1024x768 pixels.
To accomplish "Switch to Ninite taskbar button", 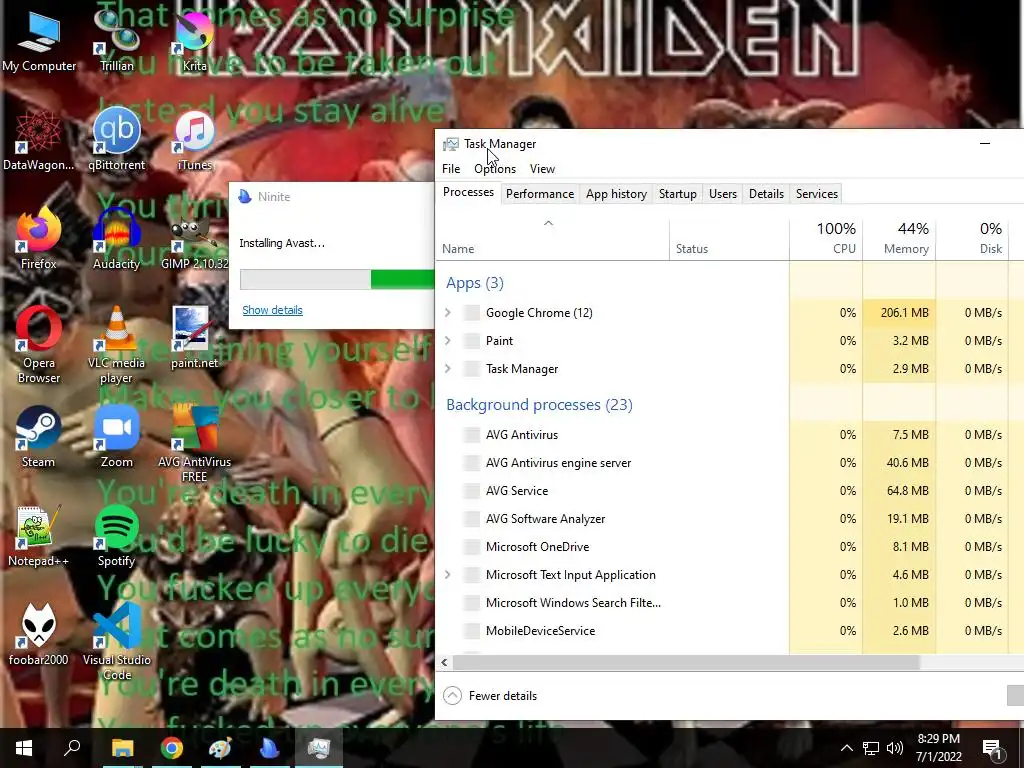I will coord(270,748).
